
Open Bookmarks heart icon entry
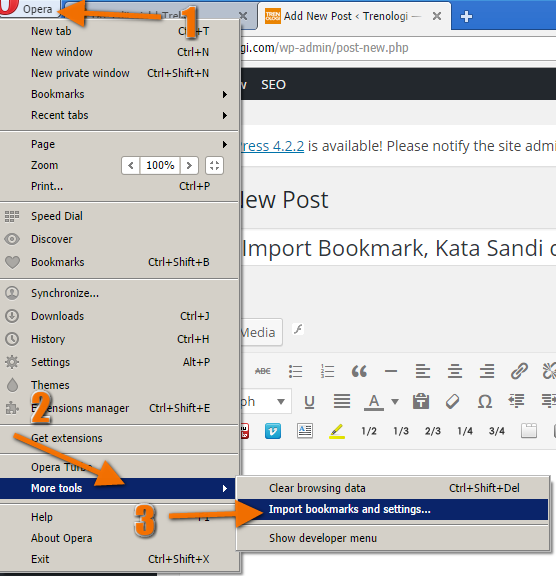click(119, 262)
